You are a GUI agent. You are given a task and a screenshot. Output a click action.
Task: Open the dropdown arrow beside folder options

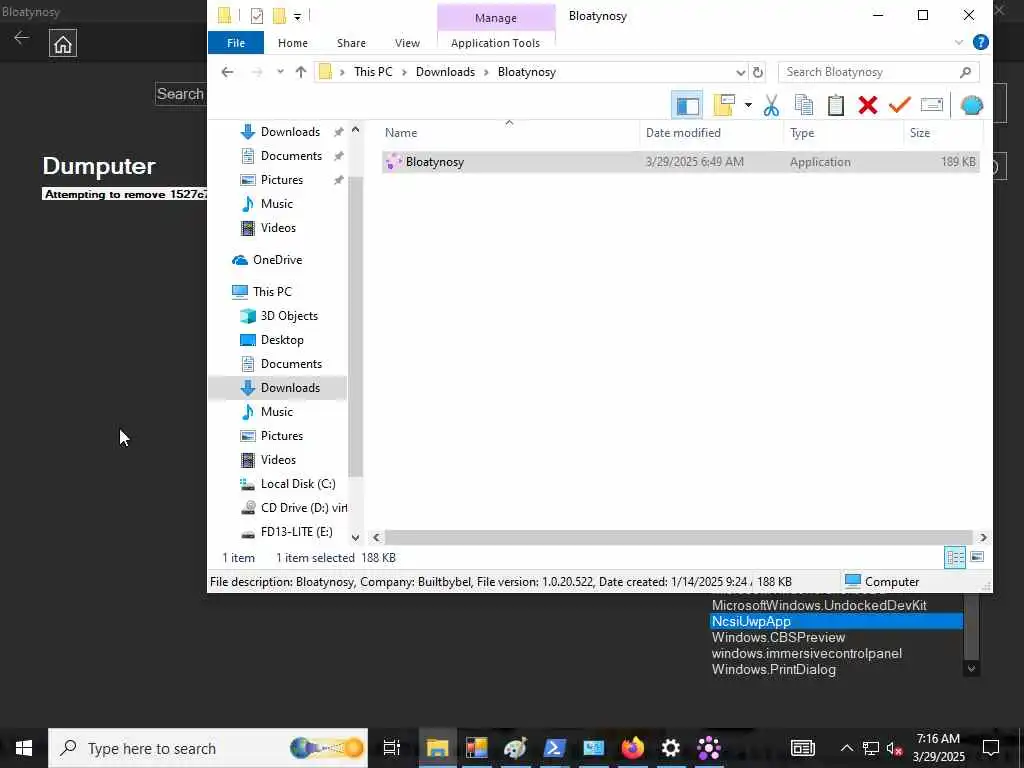(x=748, y=105)
